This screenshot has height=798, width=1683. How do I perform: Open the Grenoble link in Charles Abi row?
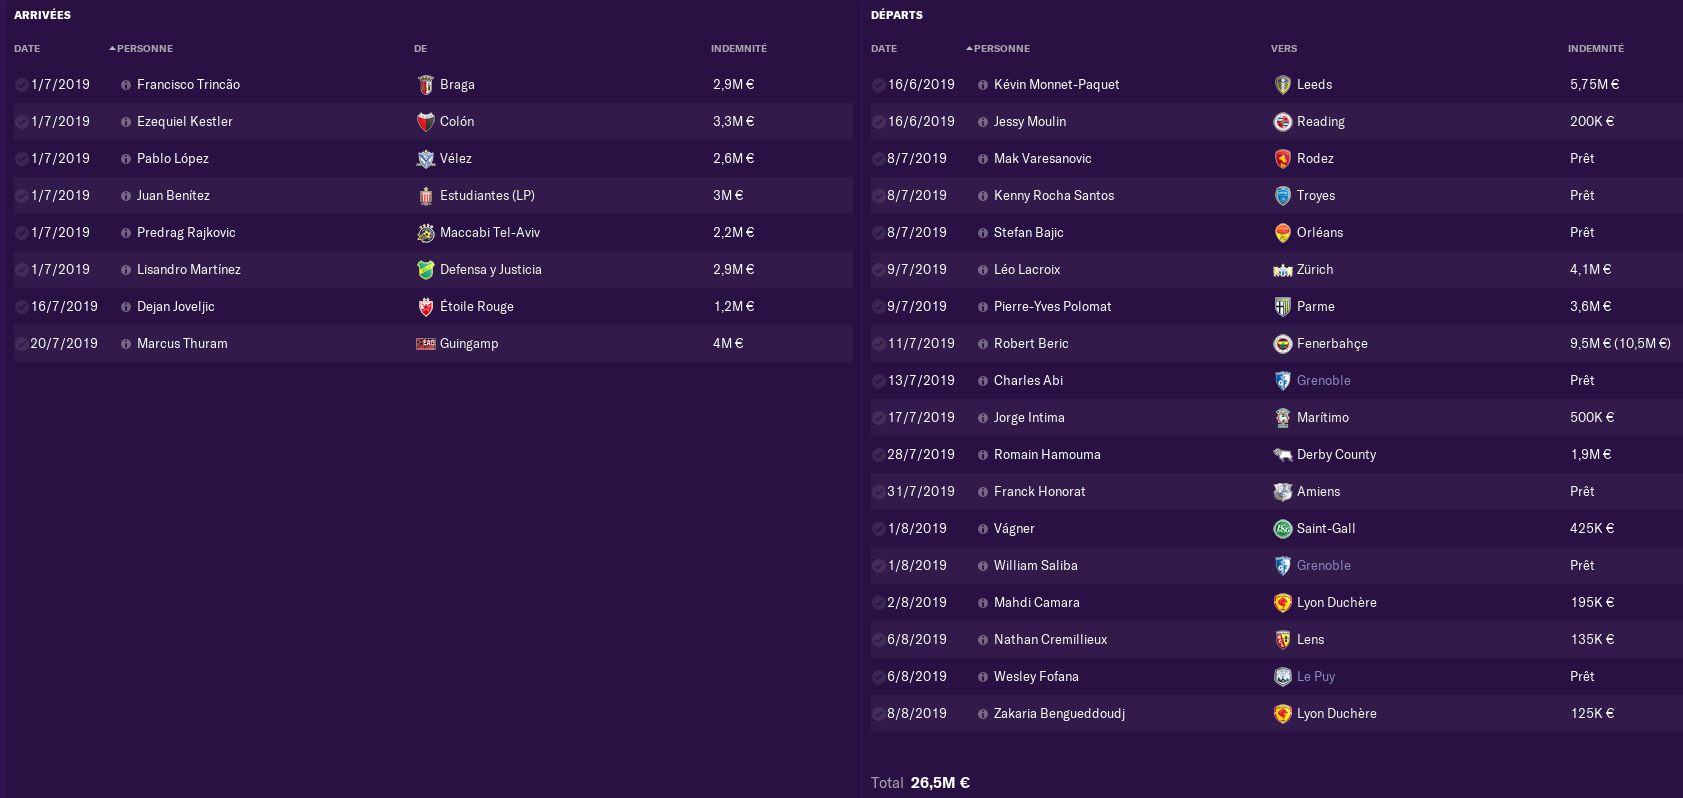[x=1323, y=381]
